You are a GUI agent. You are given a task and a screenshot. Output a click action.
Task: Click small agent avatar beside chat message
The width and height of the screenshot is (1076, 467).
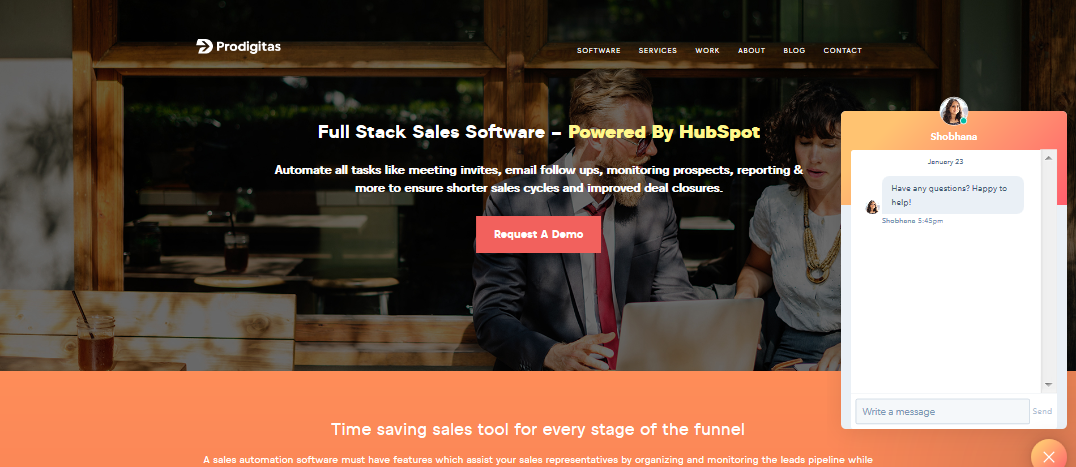(872, 207)
